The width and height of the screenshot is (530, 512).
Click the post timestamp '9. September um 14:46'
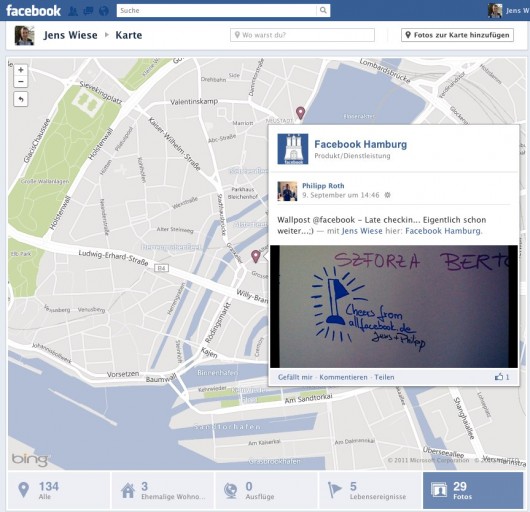pos(341,195)
